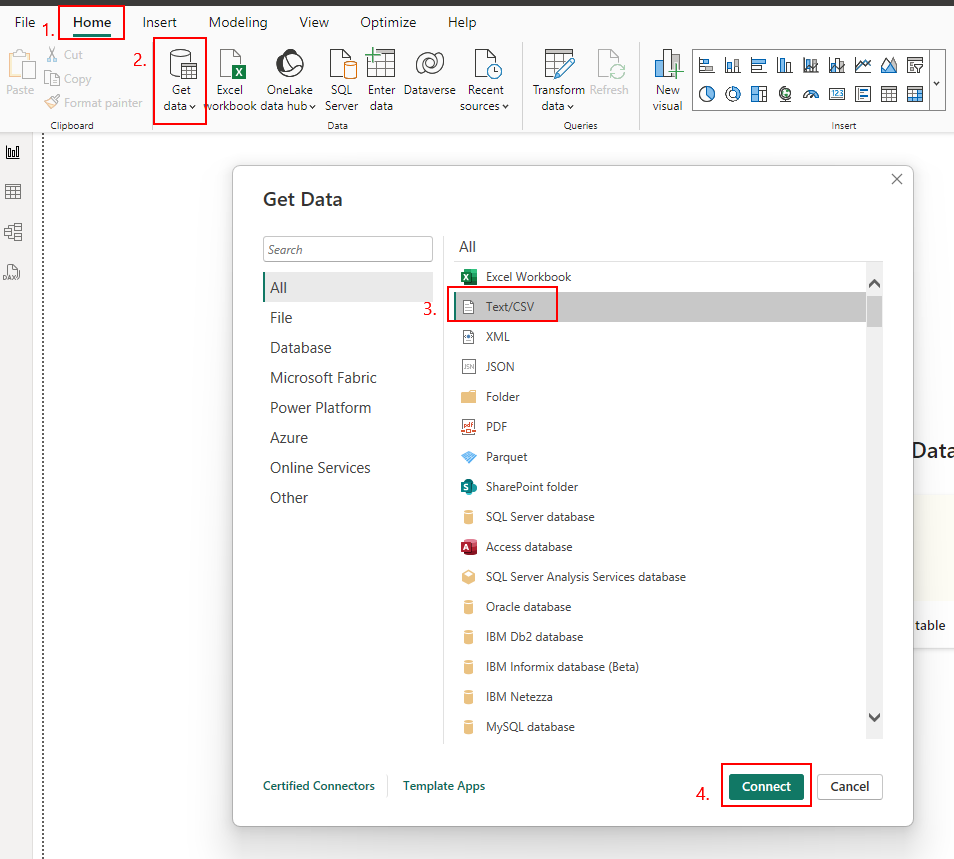Switch to the Modeling ribbon tab
The height and width of the screenshot is (859, 954).
238,23
